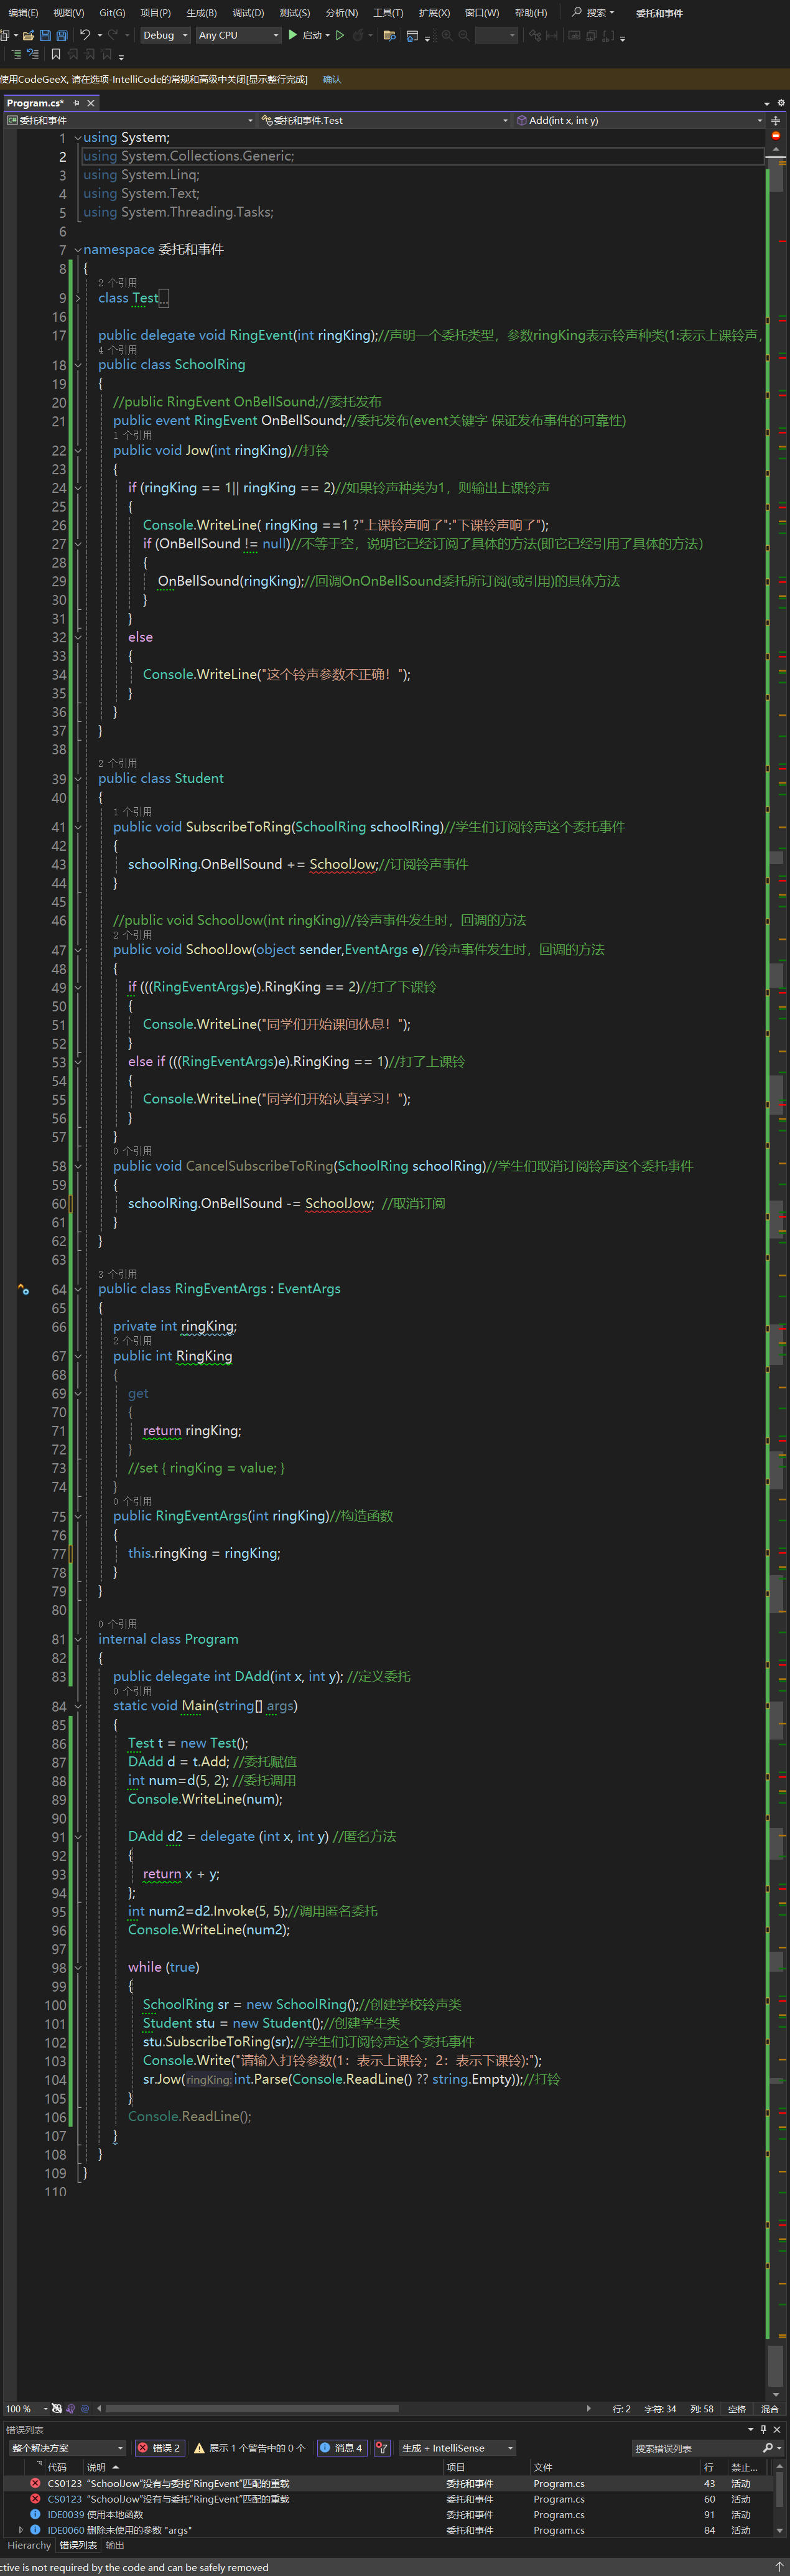Expand the collapsed class Test block

[x=77, y=298]
